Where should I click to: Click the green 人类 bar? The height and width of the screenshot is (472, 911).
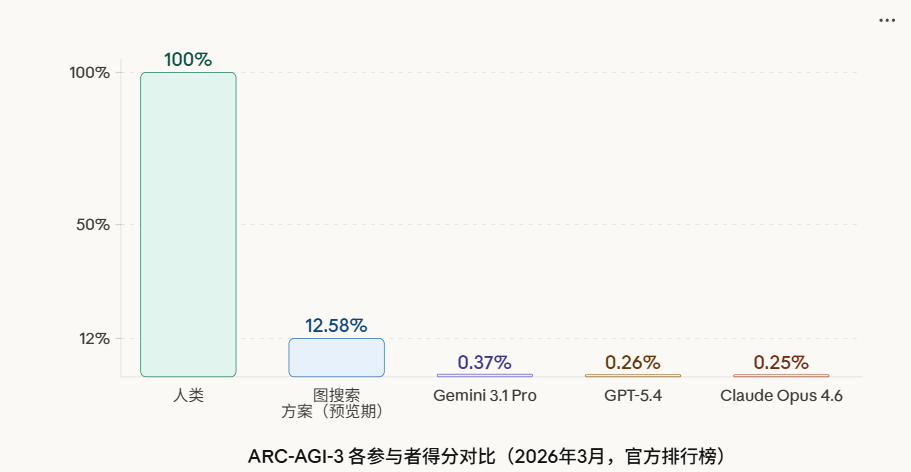[188, 224]
